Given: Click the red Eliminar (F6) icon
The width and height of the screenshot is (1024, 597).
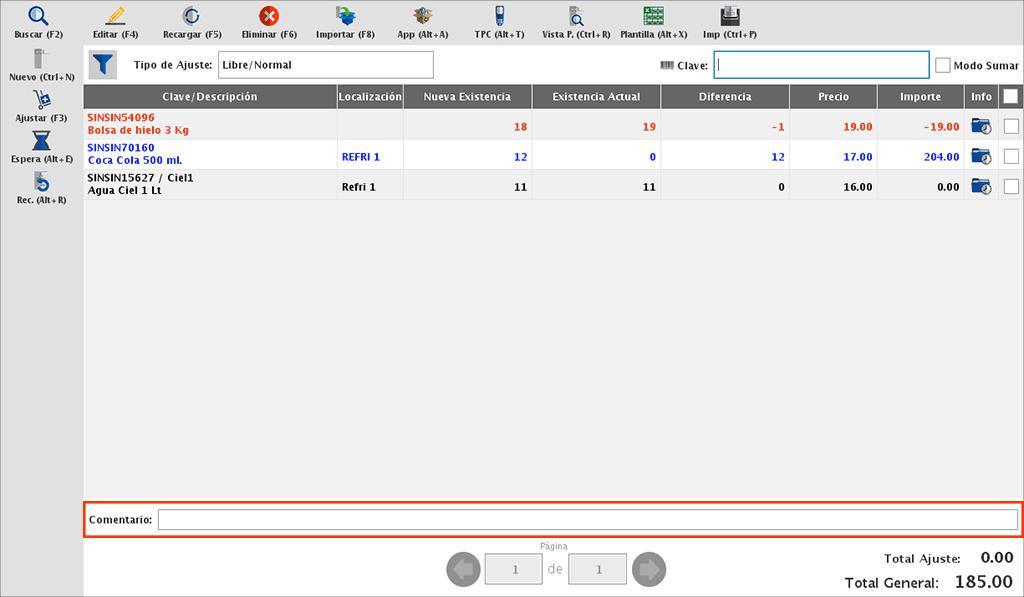Looking at the screenshot, I should click(269, 17).
